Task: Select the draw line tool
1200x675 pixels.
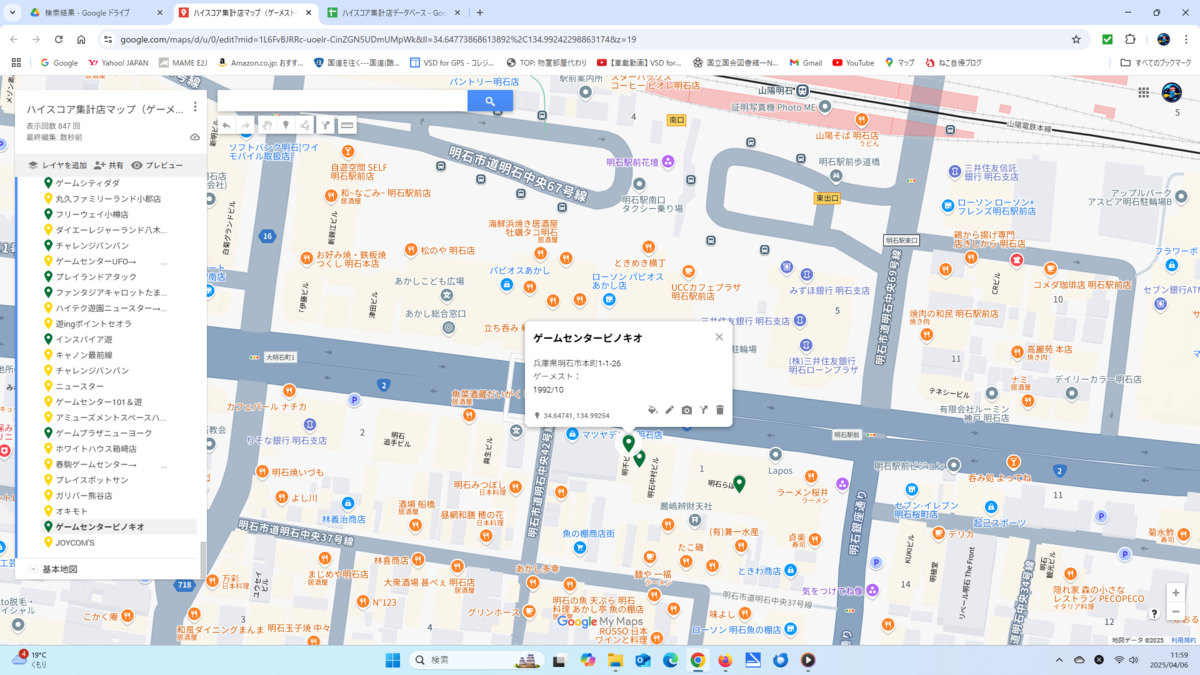Action: tap(305, 126)
